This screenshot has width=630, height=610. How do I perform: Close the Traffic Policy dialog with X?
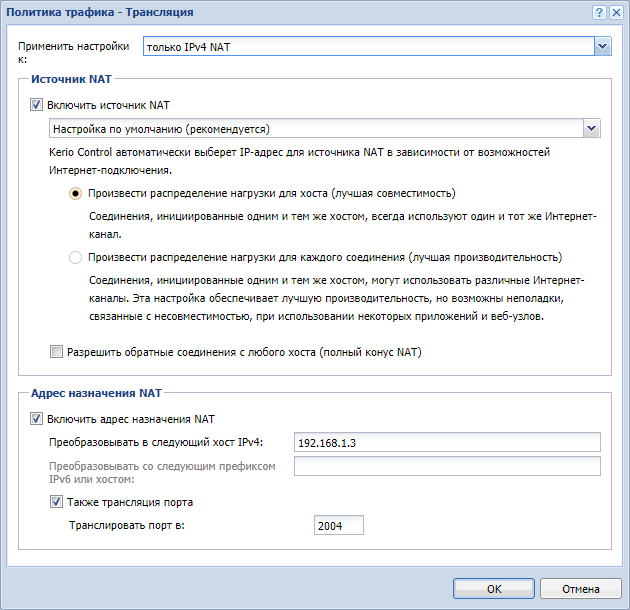[x=616, y=12]
